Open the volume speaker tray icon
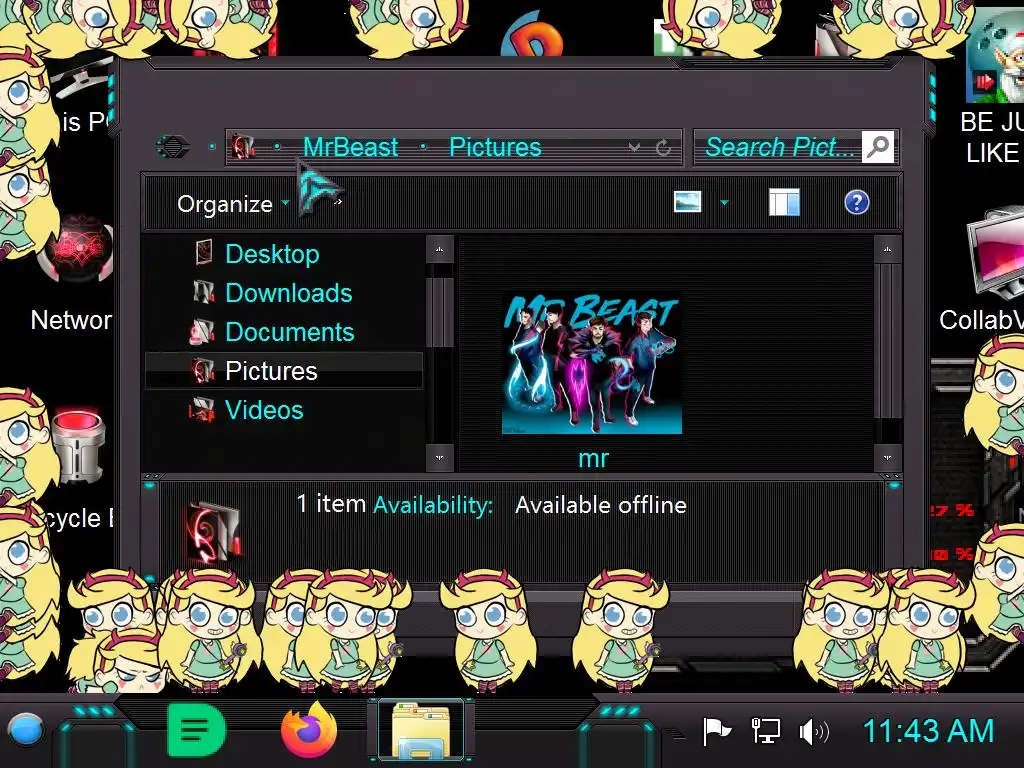1024x768 pixels. (814, 732)
